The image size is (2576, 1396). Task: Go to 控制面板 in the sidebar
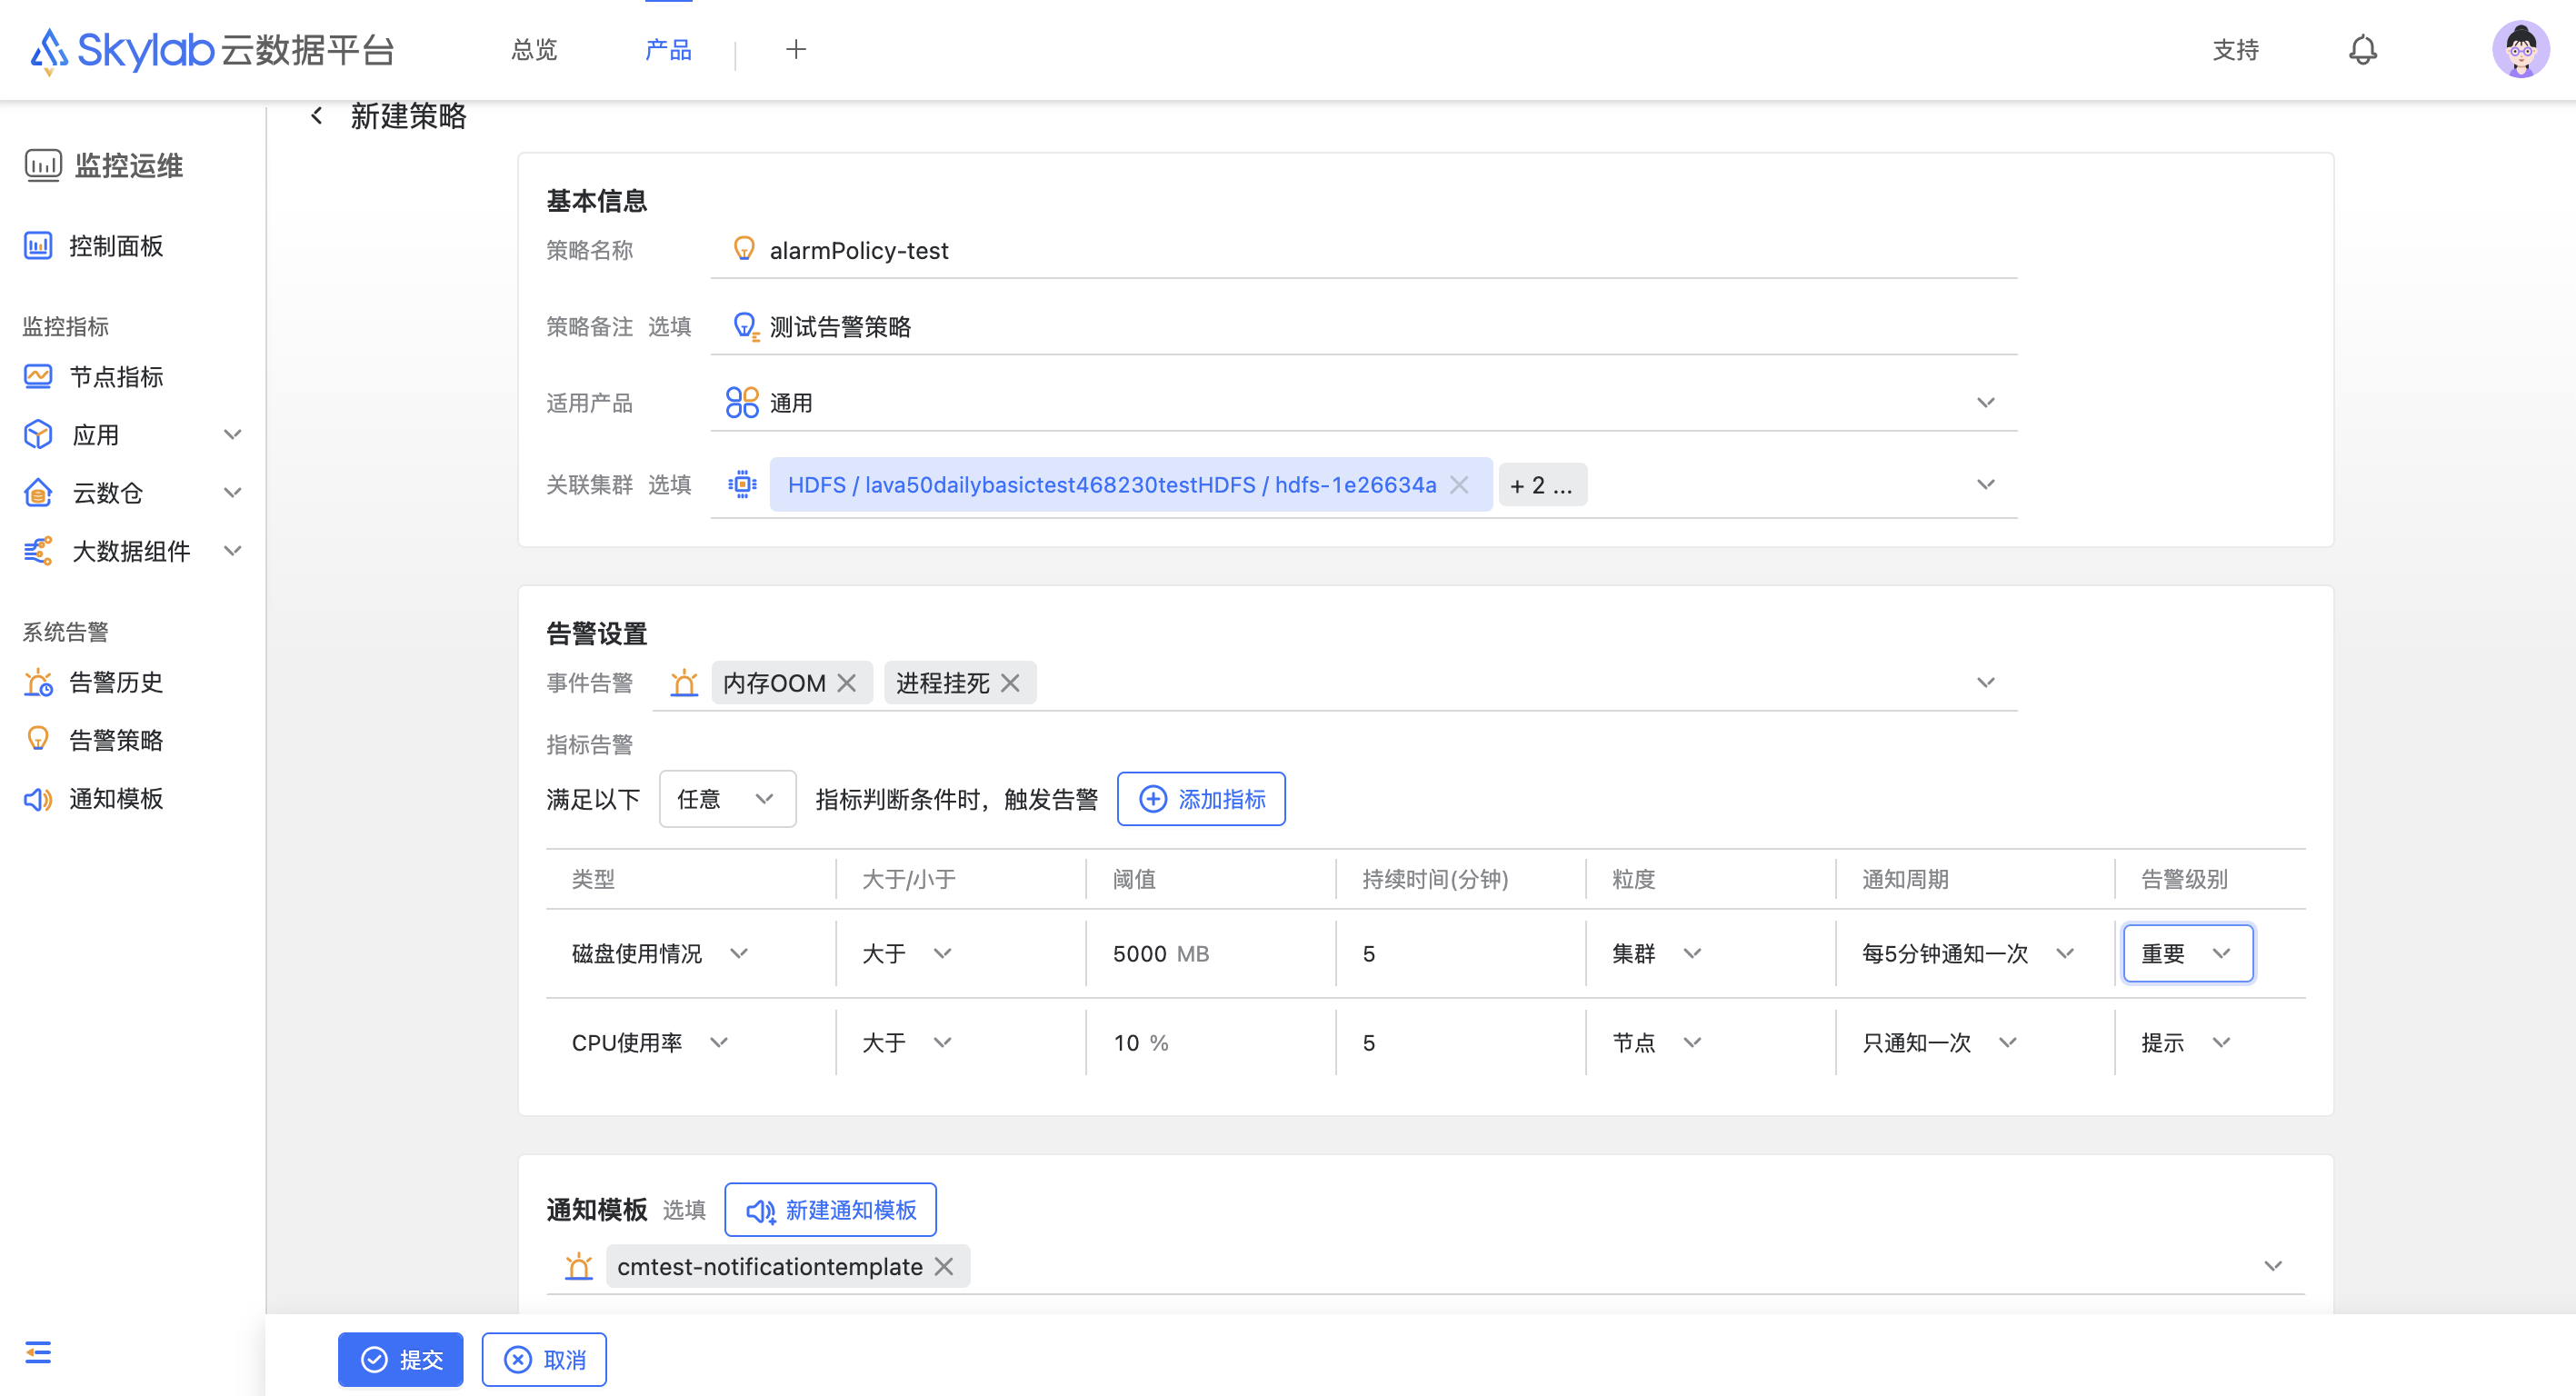click(x=115, y=246)
